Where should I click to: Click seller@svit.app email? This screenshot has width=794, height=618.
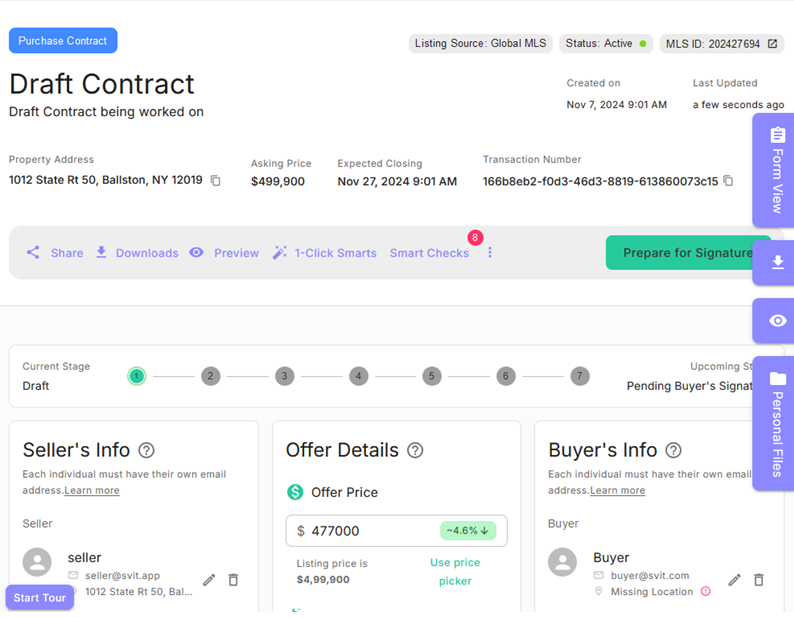point(123,575)
